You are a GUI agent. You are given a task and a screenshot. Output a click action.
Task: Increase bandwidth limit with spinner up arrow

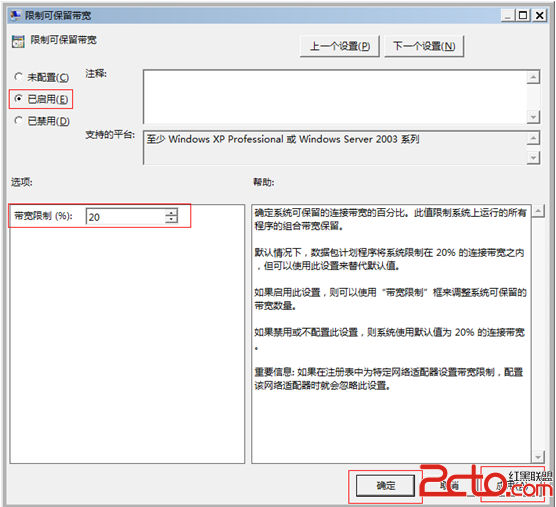click(171, 212)
